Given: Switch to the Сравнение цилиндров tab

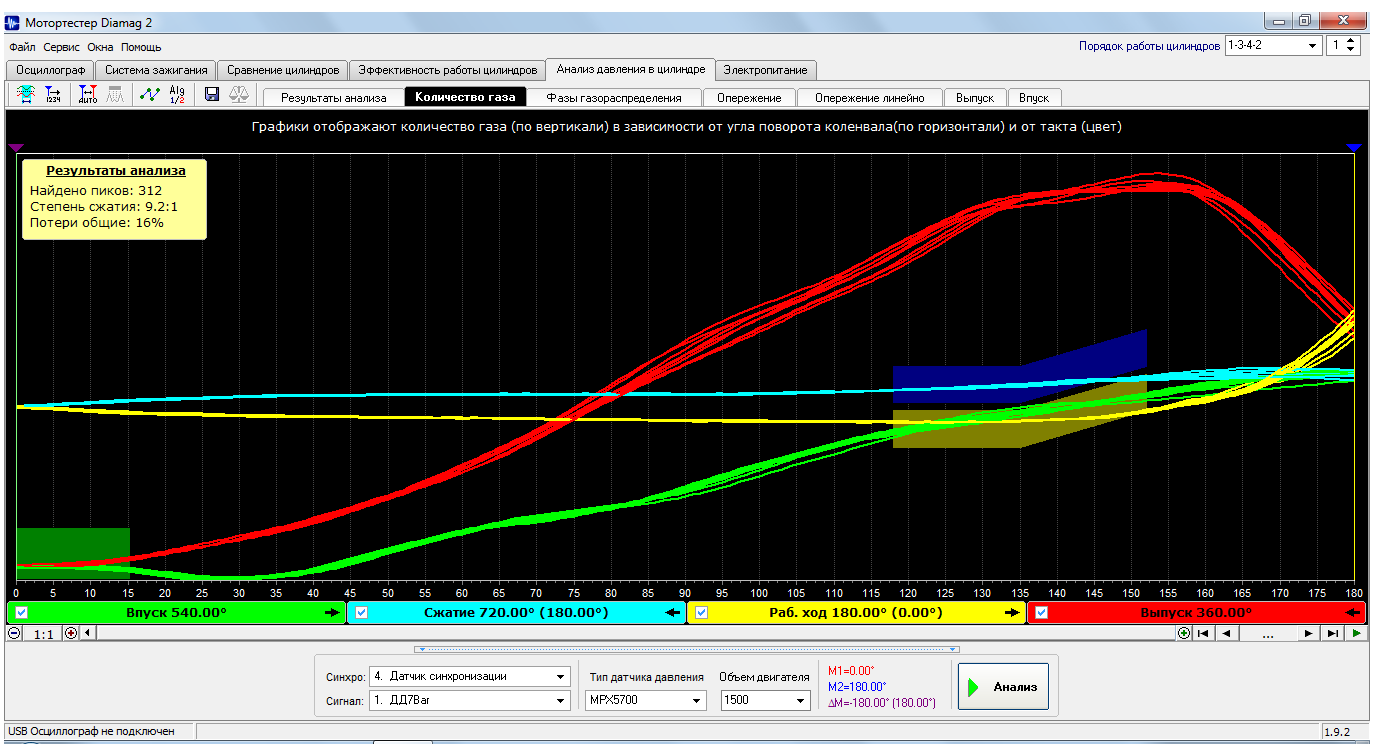Looking at the screenshot, I should point(283,70).
